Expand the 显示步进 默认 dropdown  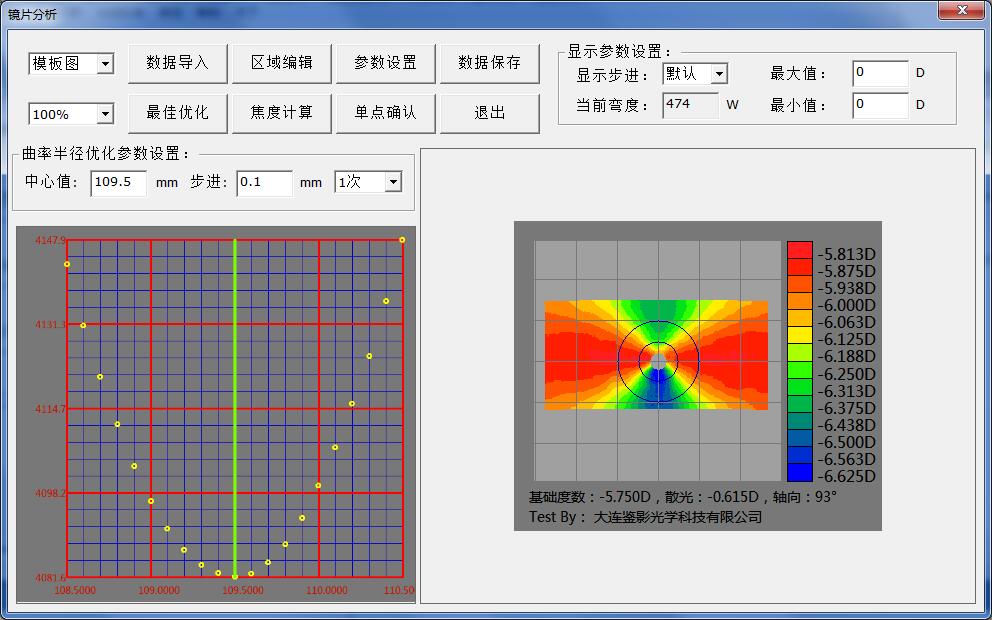point(718,74)
